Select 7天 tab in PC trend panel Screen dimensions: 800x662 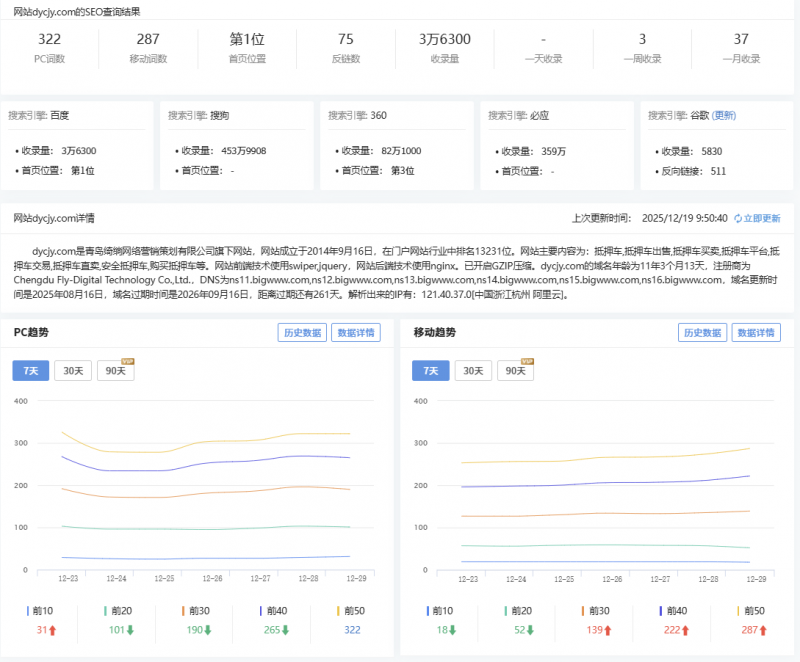[30, 370]
